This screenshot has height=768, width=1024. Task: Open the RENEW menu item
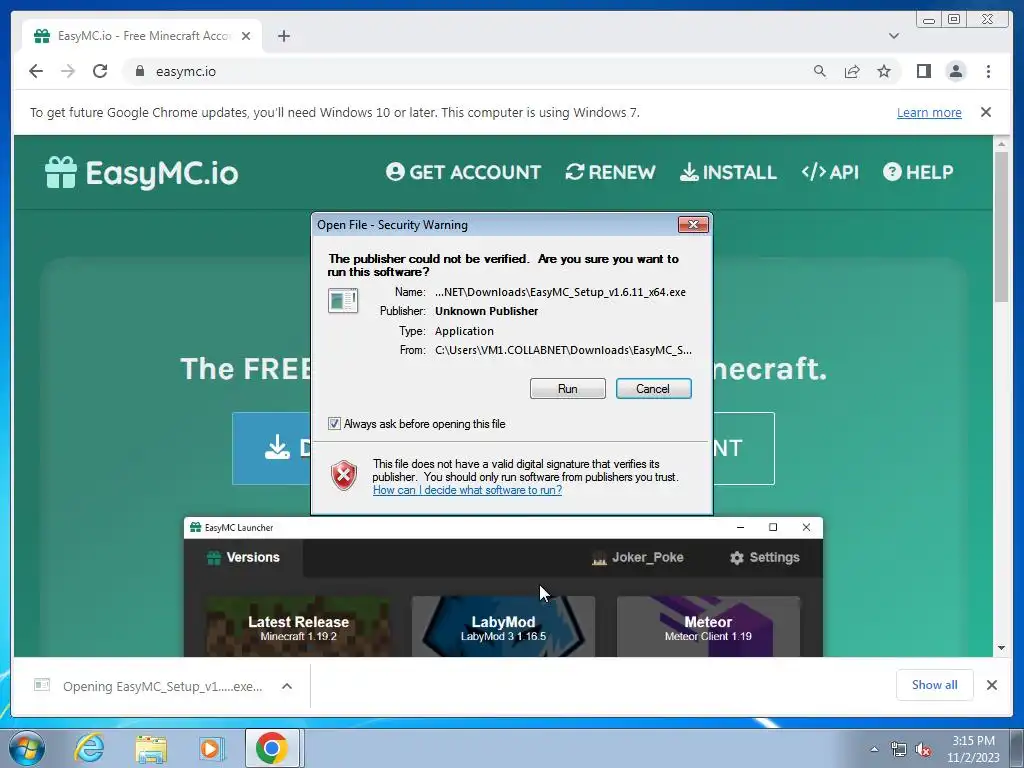(611, 172)
